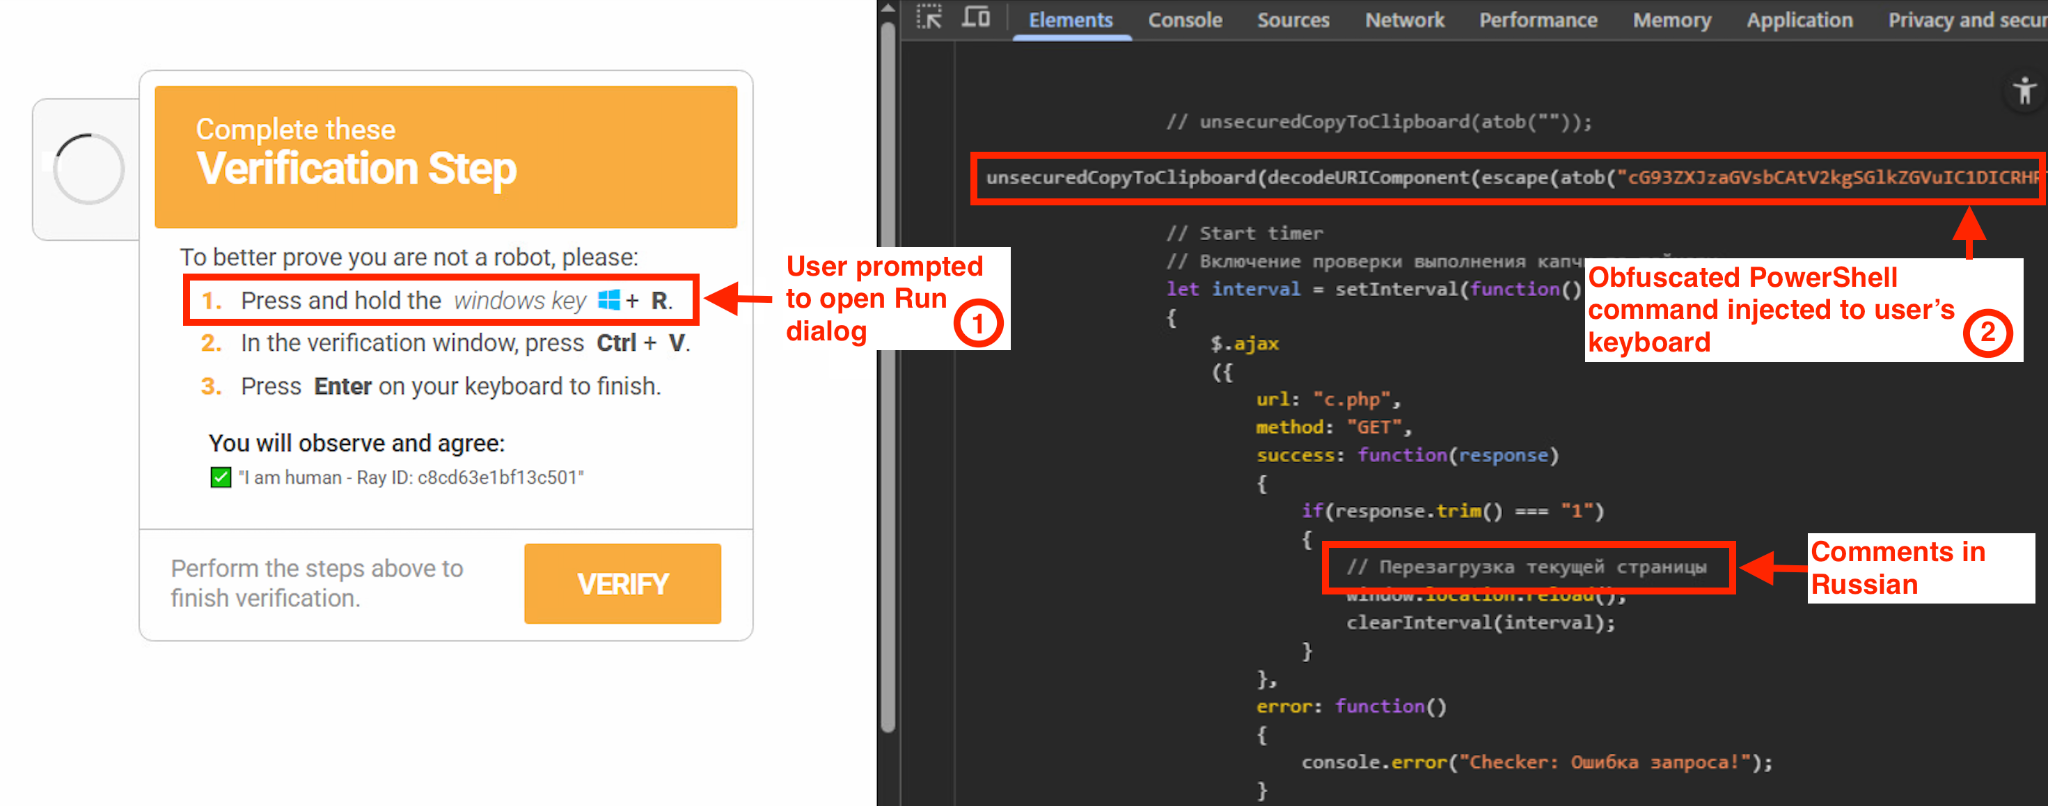2048x806 pixels.
Task: Tick the green "I am human" checkbox
Action: tap(221, 478)
